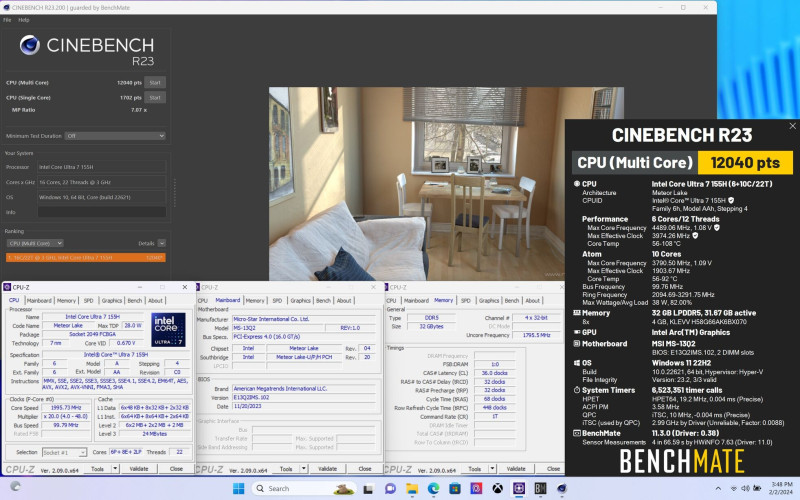Click the rendered room image in Cinebench

point(446,184)
